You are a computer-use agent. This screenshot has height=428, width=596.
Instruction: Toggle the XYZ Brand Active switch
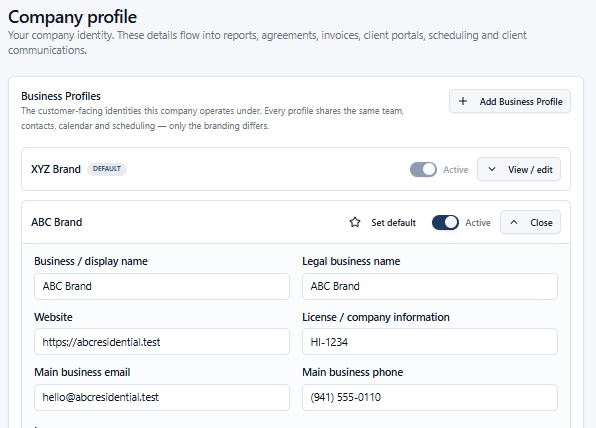[x=423, y=170]
